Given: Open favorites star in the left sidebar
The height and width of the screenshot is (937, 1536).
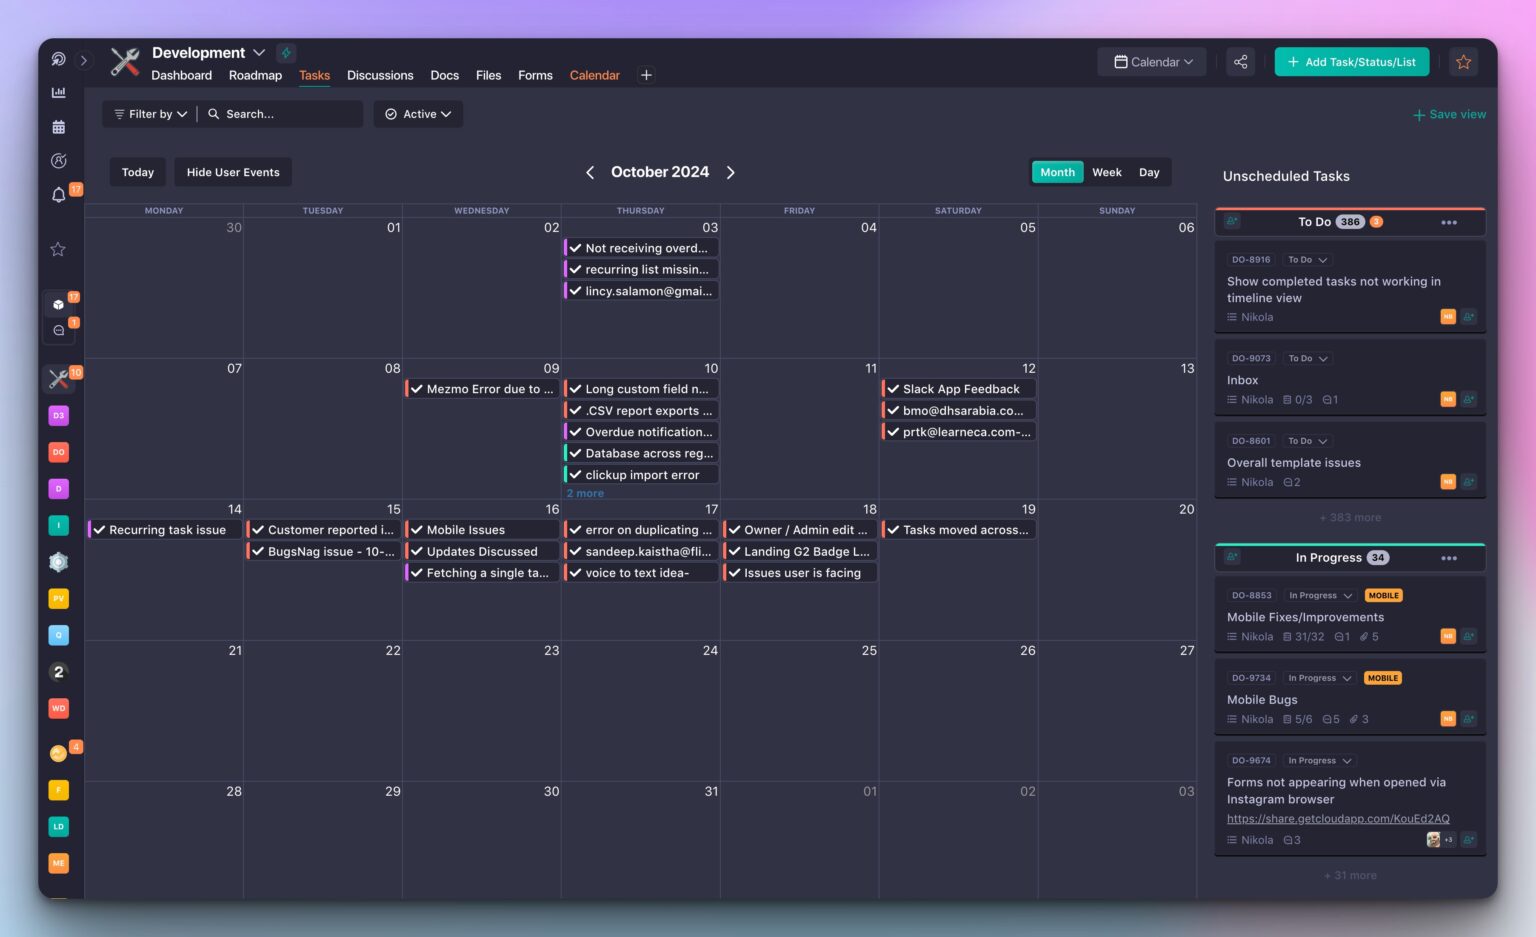Looking at the screenshot, I should [x=58, y=249].
